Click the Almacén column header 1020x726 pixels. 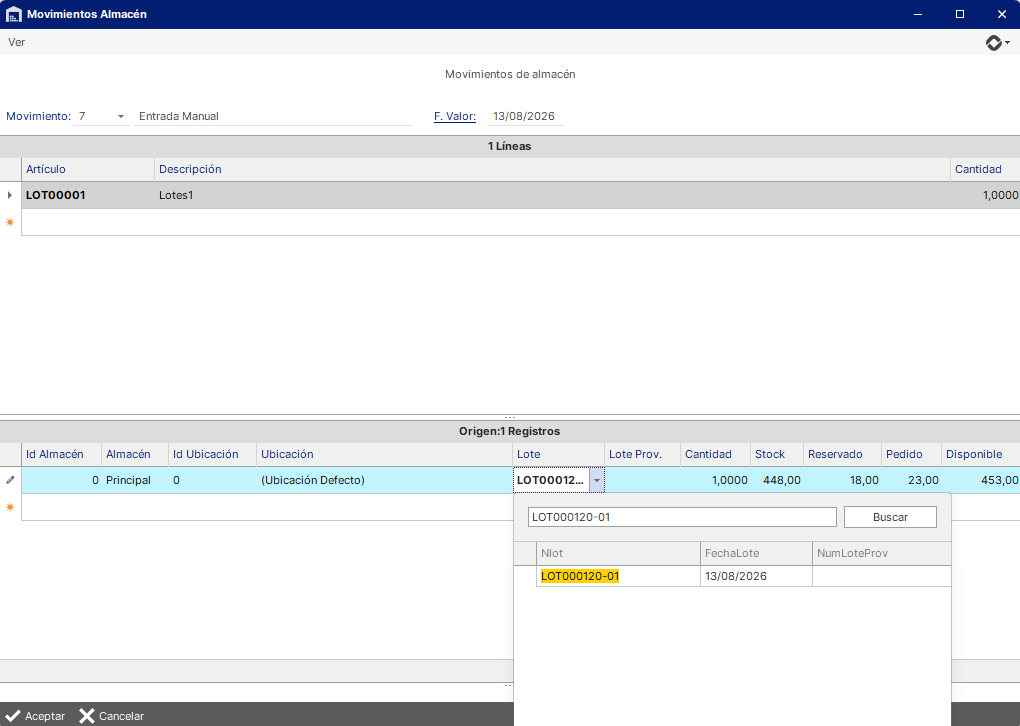tap(135, 454)
